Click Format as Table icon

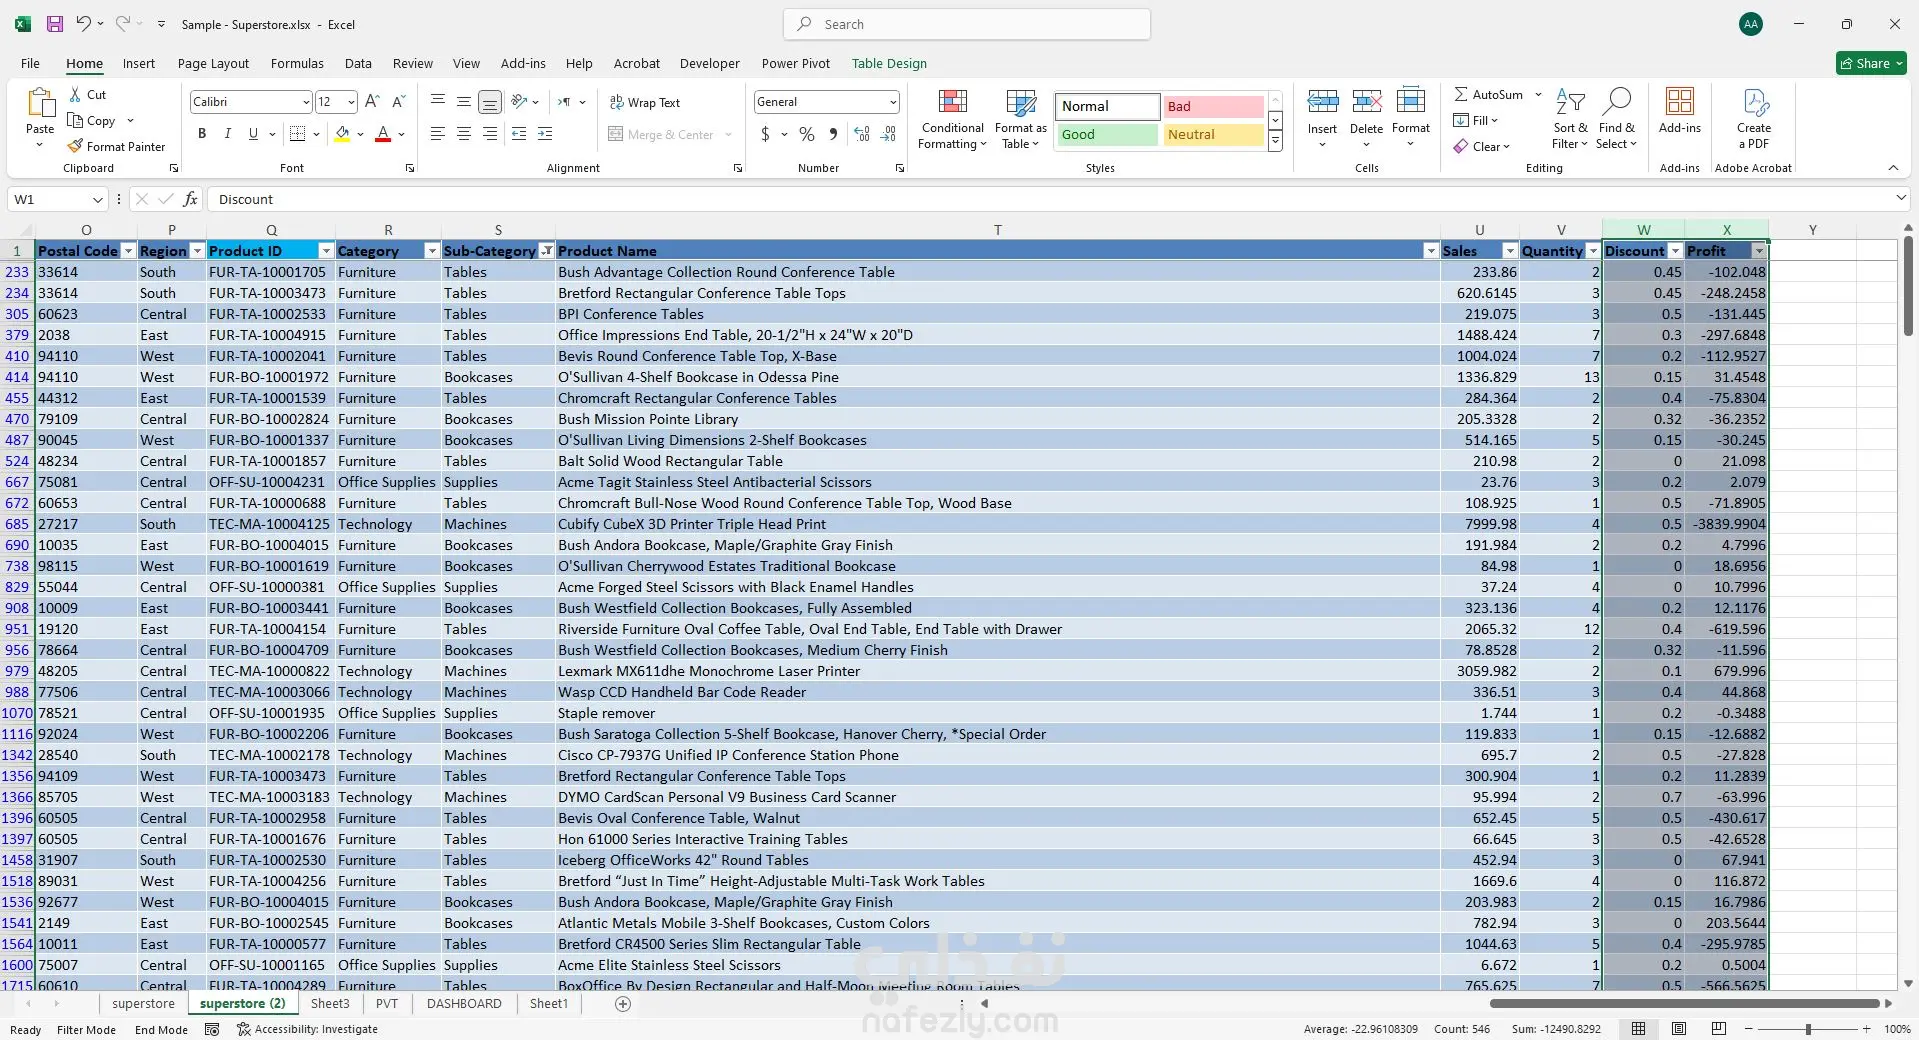pos(1021,102)
